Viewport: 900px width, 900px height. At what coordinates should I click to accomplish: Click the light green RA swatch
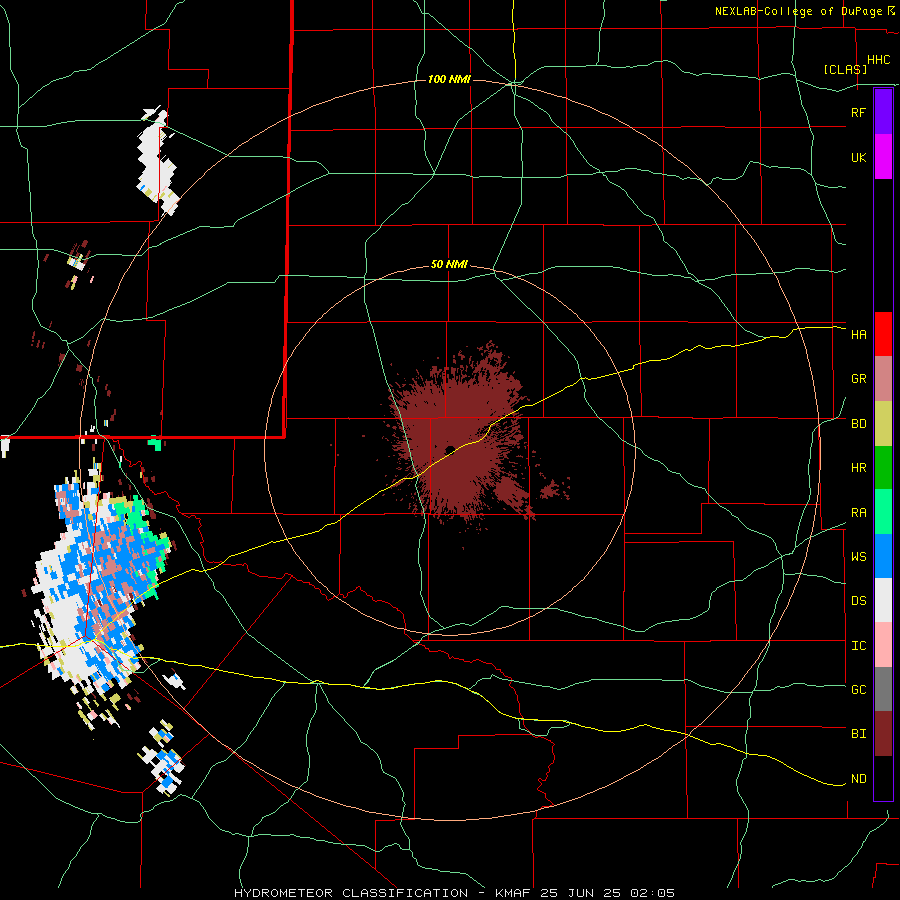883,512
